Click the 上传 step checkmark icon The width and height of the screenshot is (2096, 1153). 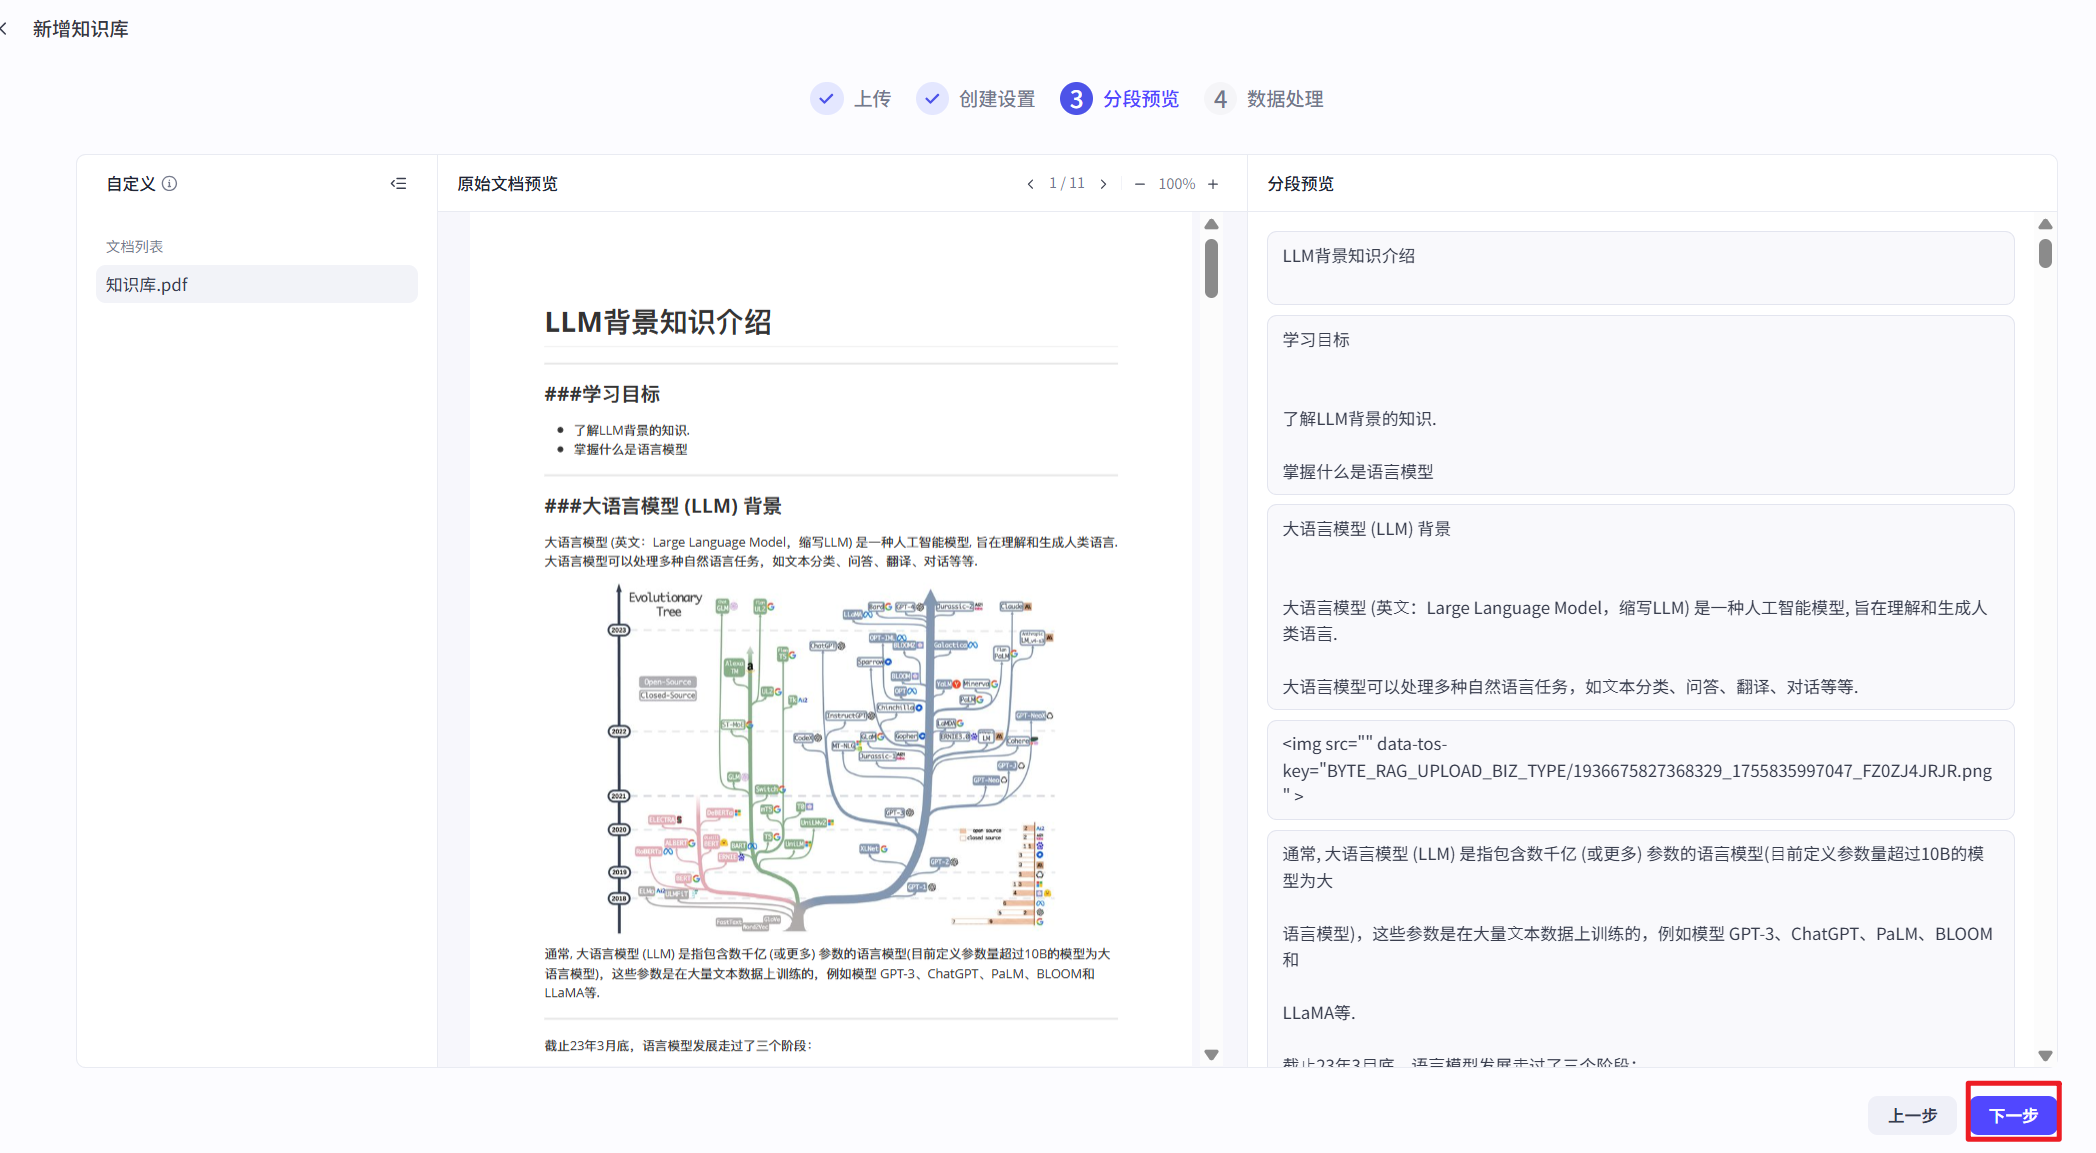point(826,99)
